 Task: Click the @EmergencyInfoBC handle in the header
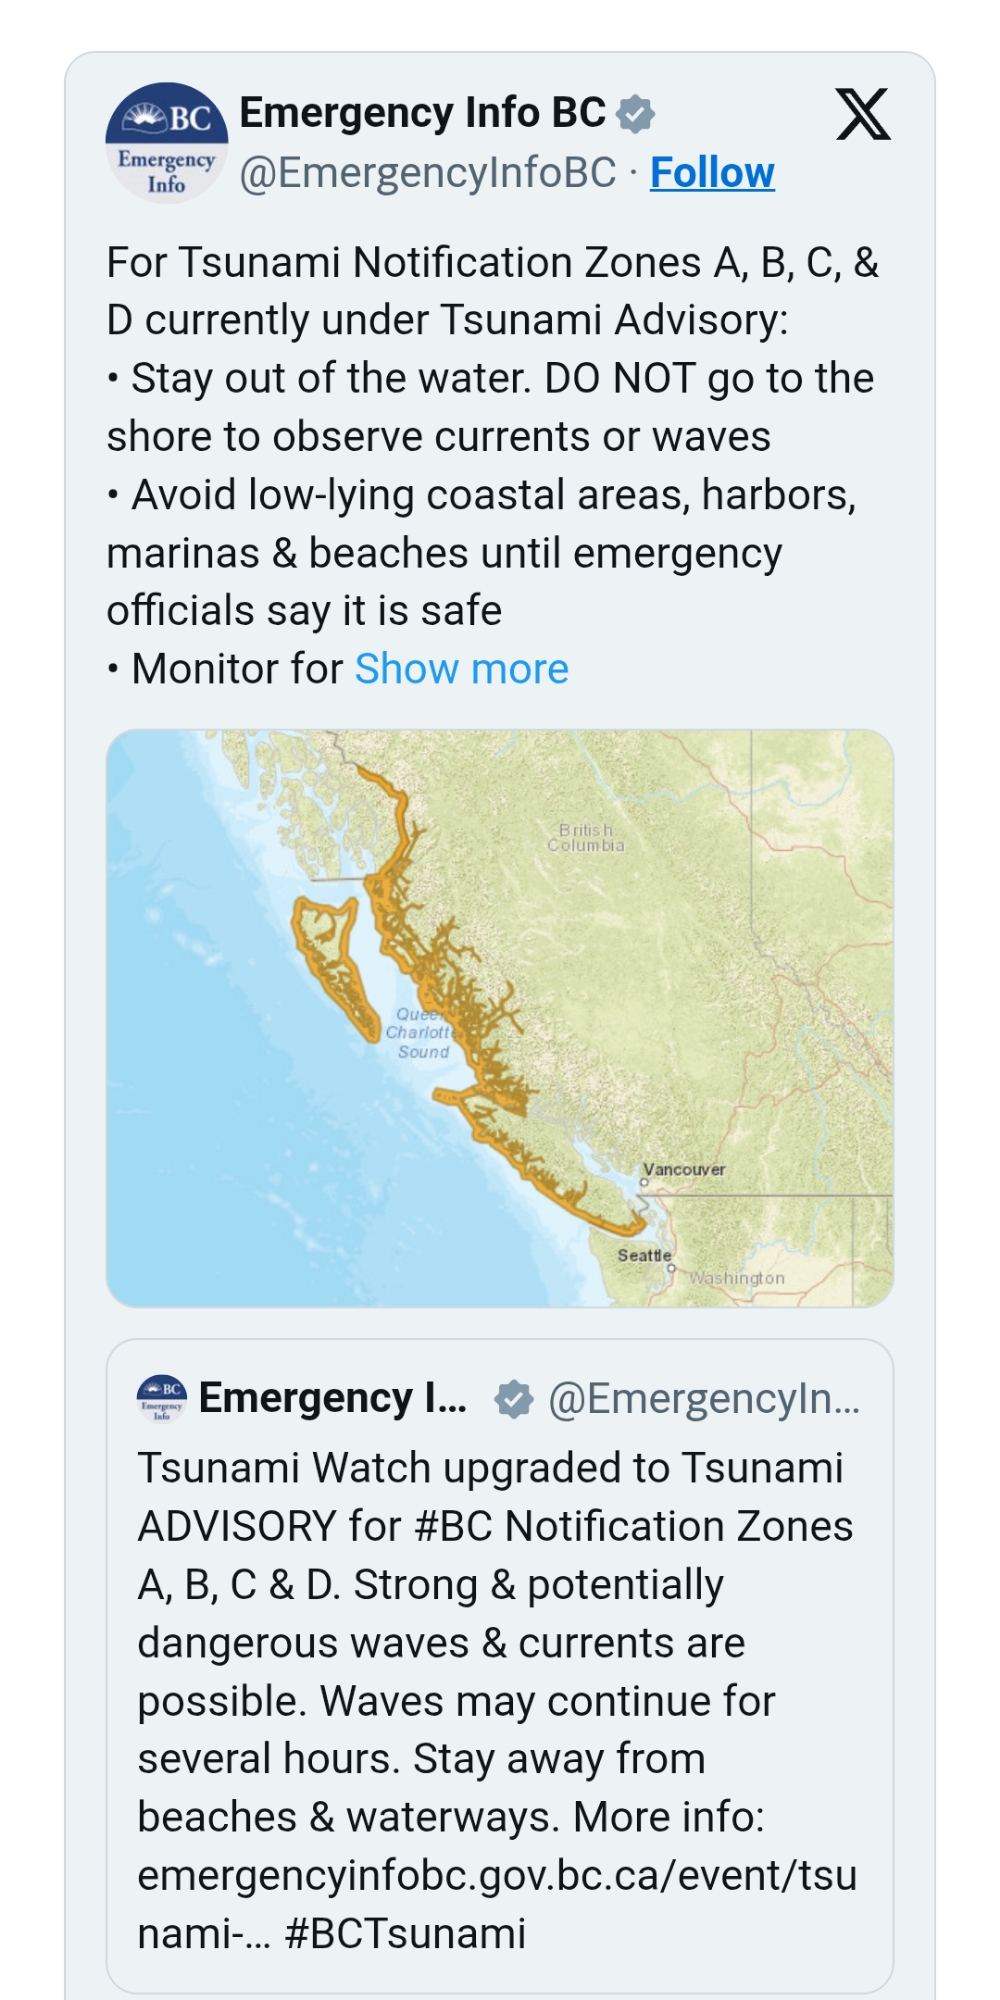click(427, 173)
